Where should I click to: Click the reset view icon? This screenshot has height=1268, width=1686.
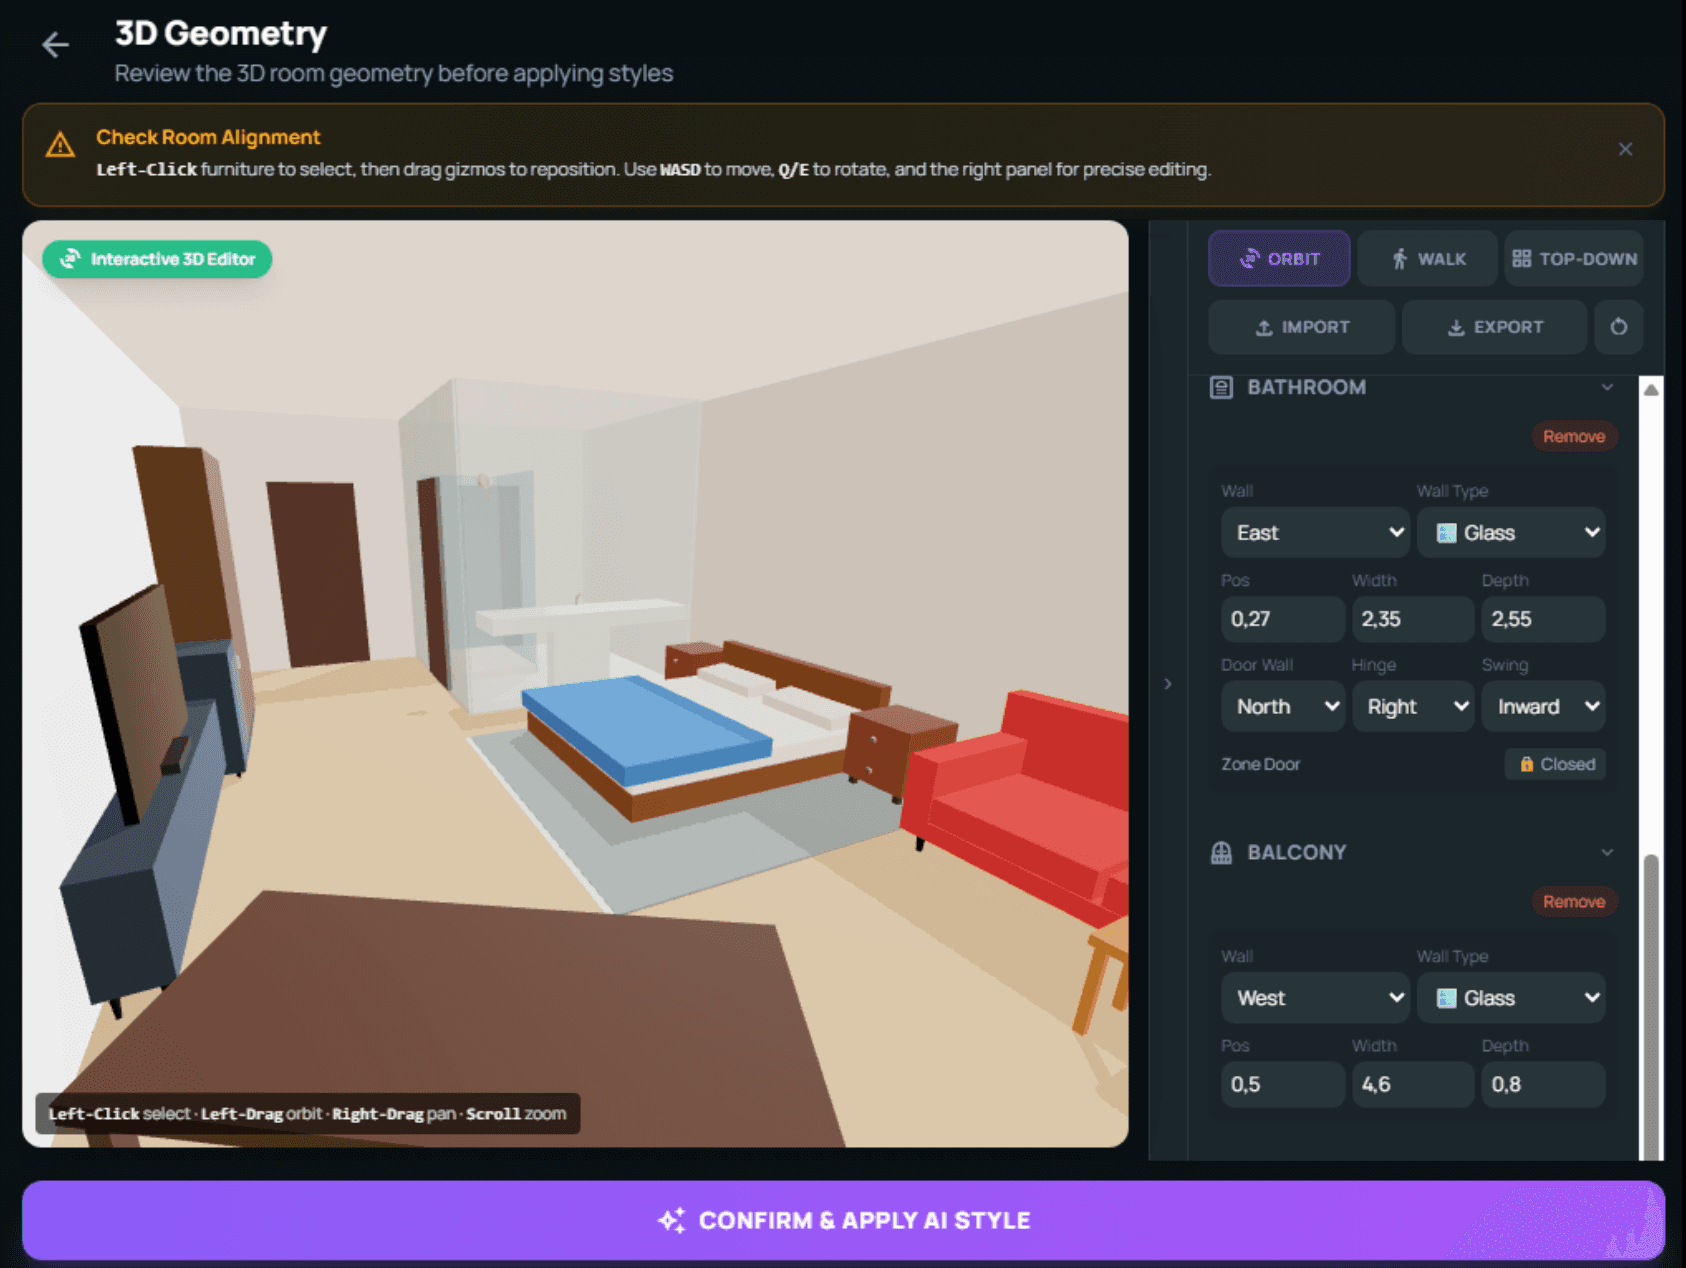(x=1618, y=327)
